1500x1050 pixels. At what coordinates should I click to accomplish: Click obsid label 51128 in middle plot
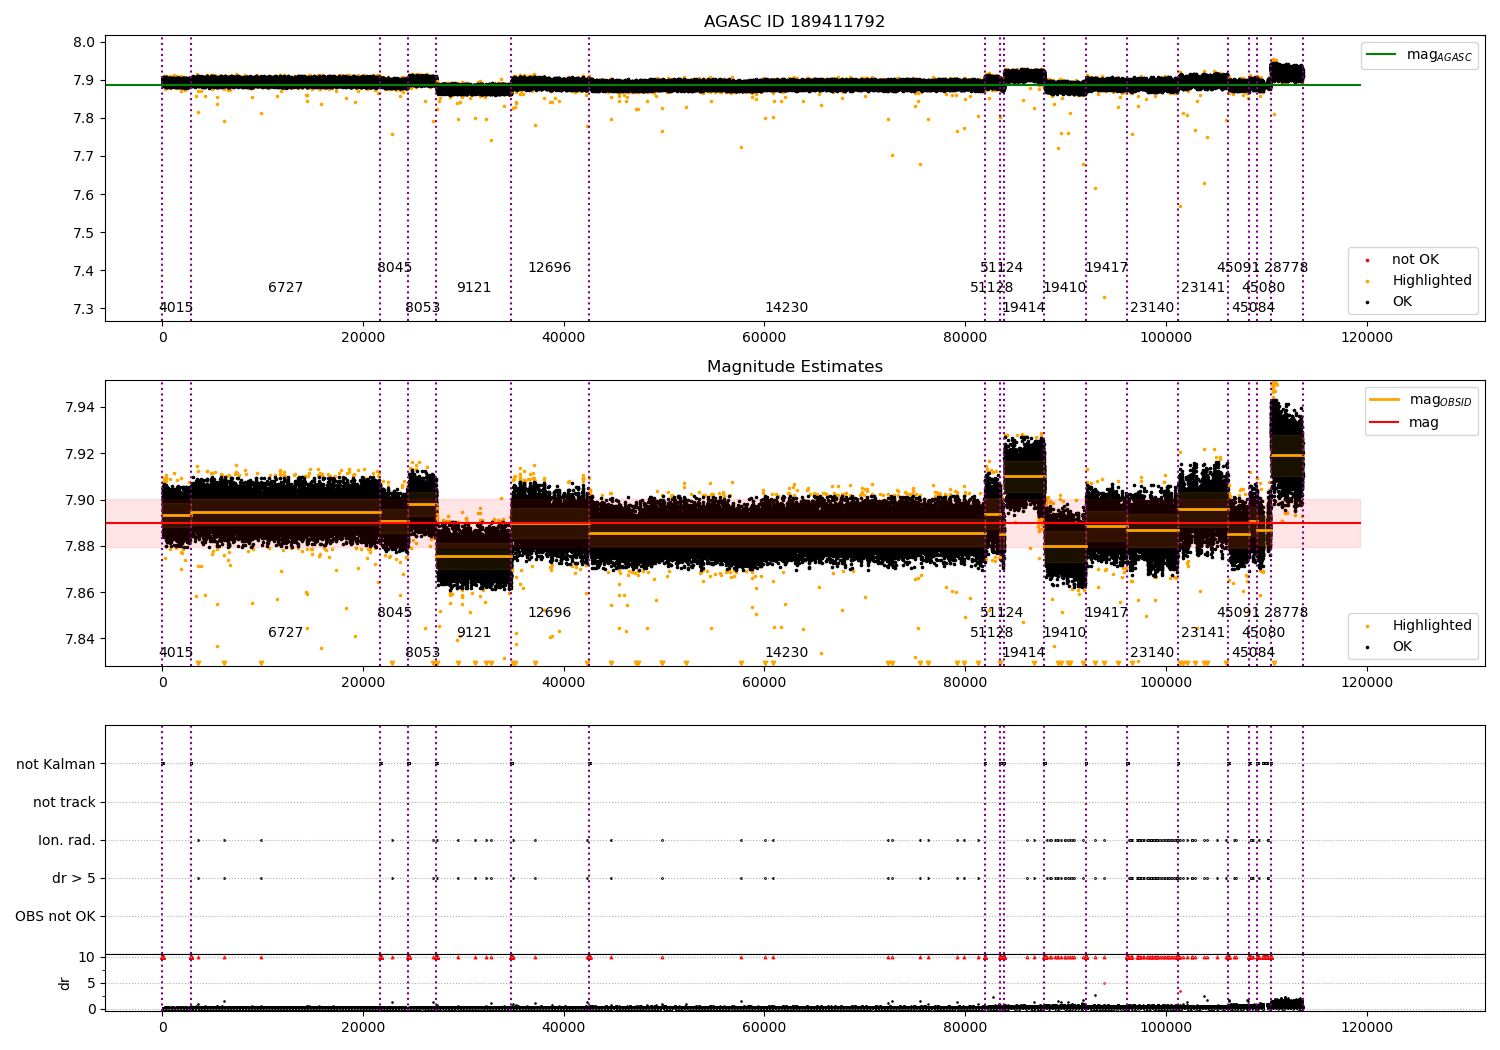[x=992, y=633]
